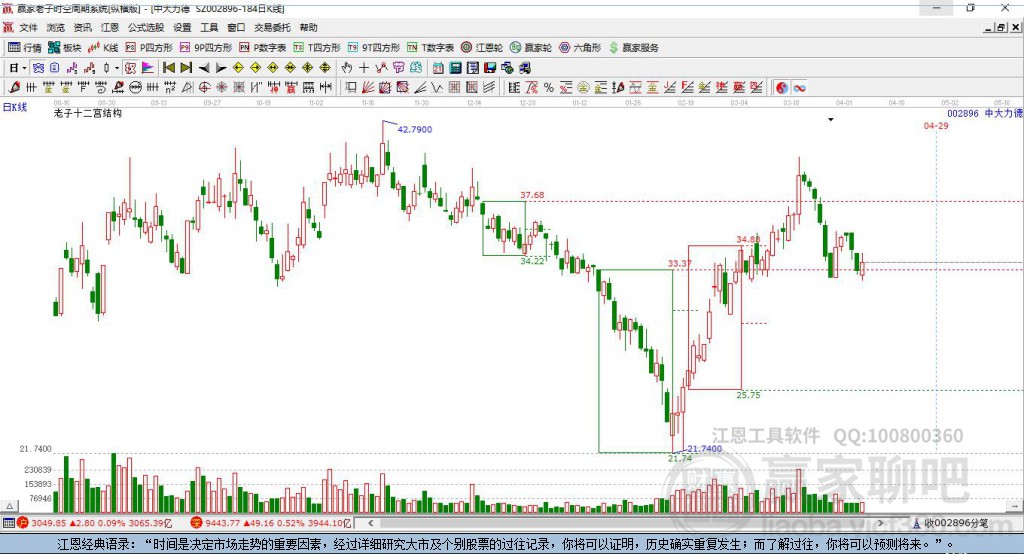Click the save floppy disk icon

[x=490, y=68]
